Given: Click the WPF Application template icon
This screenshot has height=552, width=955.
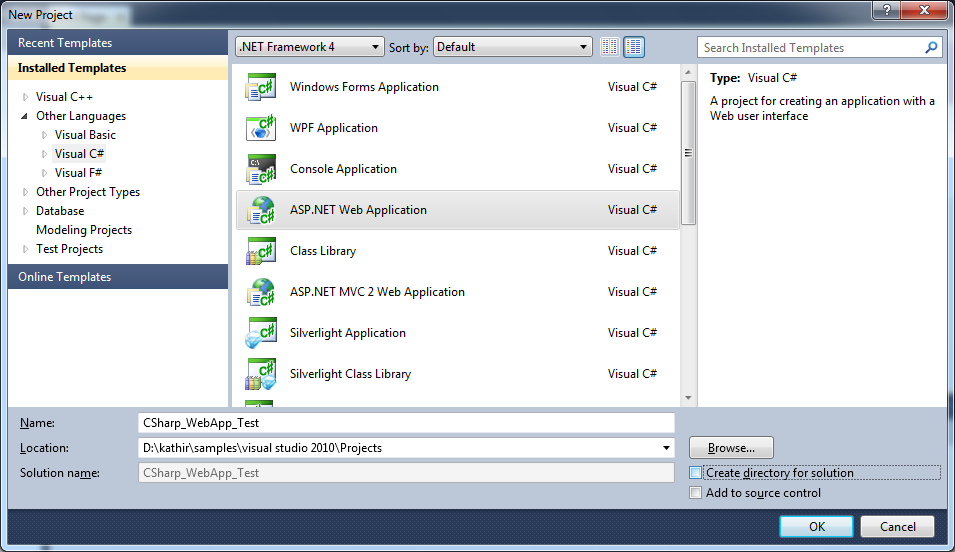Looking at the screenshot, I should pyautogui.click(x=261, y=128).
